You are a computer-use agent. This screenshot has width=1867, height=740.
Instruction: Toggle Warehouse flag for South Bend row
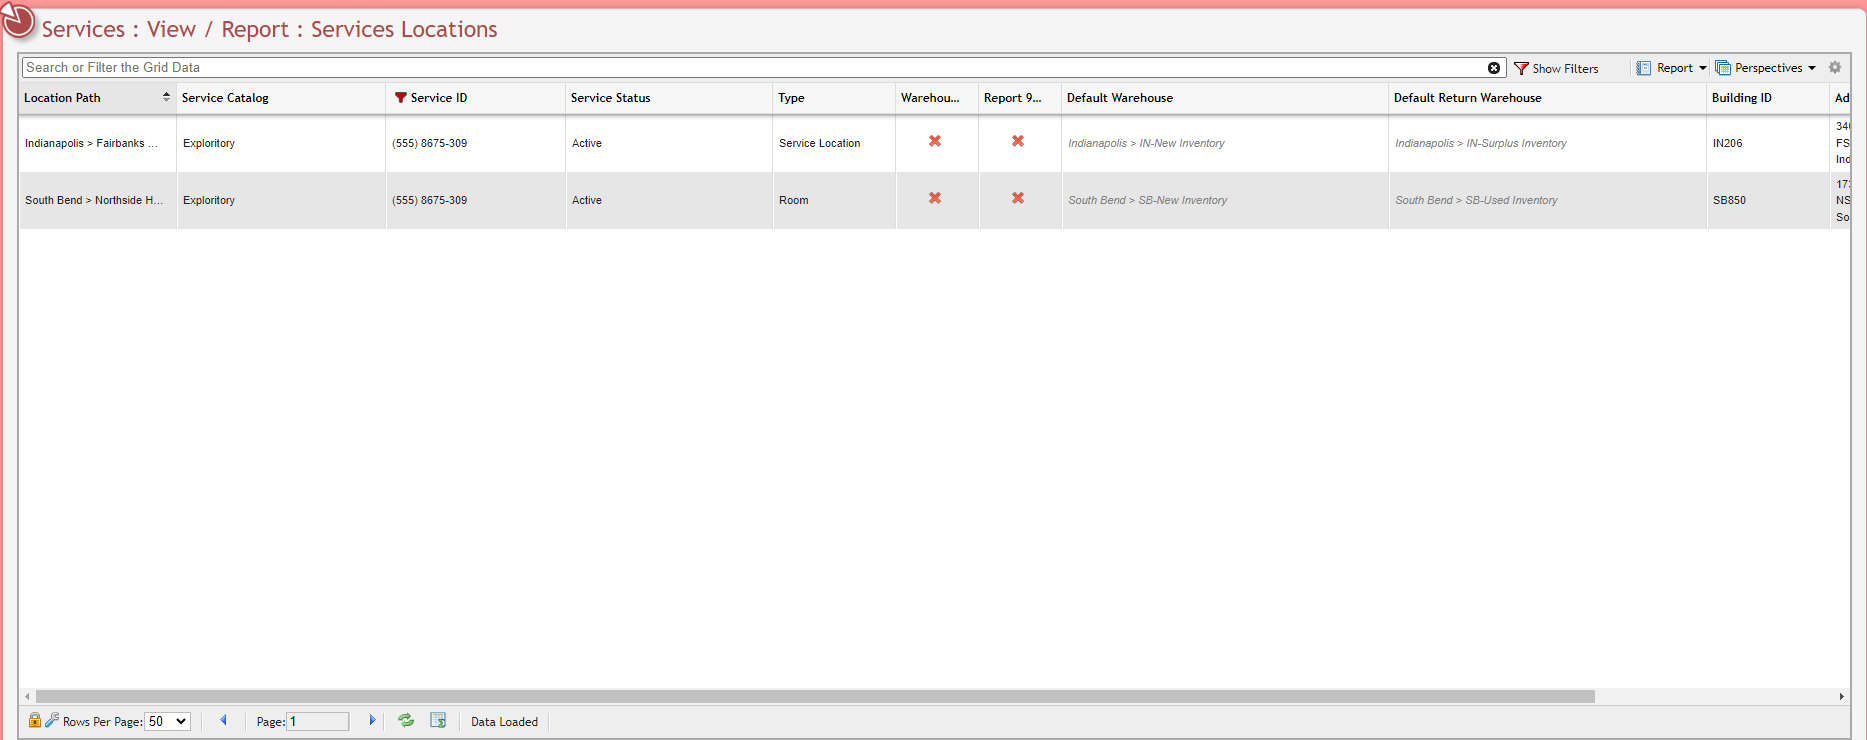pos(935,198)
